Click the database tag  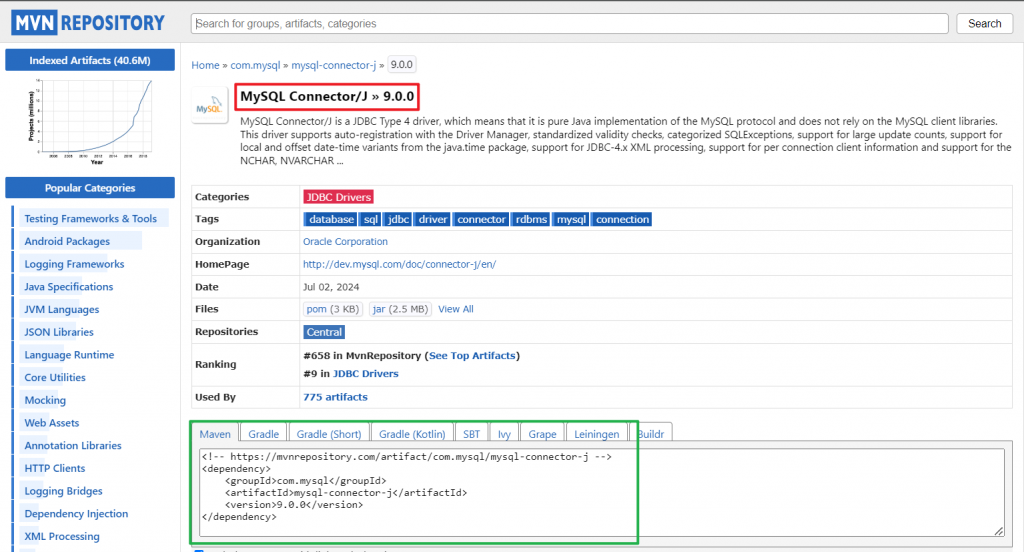pos(331,219)
